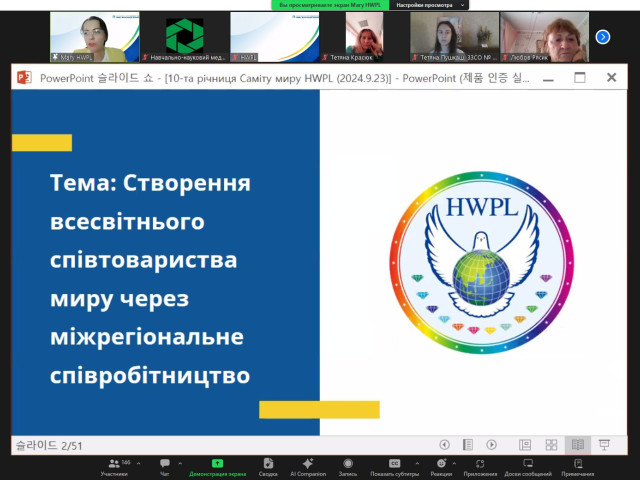Switch to Normal view in PowerPoint
640x480 pixels.
(x=525, y=444)
